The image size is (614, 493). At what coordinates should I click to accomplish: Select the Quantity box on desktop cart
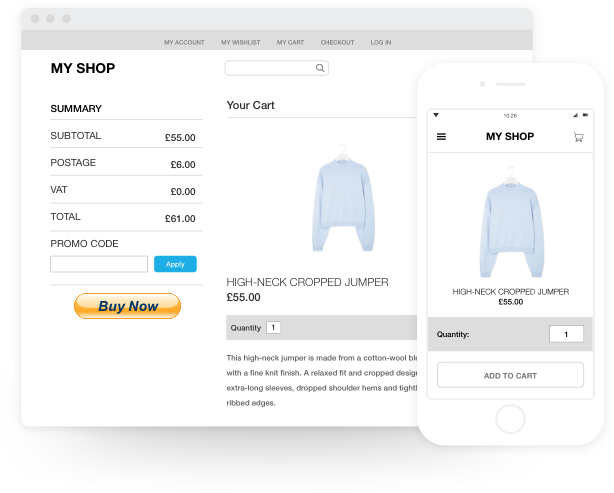273,327
